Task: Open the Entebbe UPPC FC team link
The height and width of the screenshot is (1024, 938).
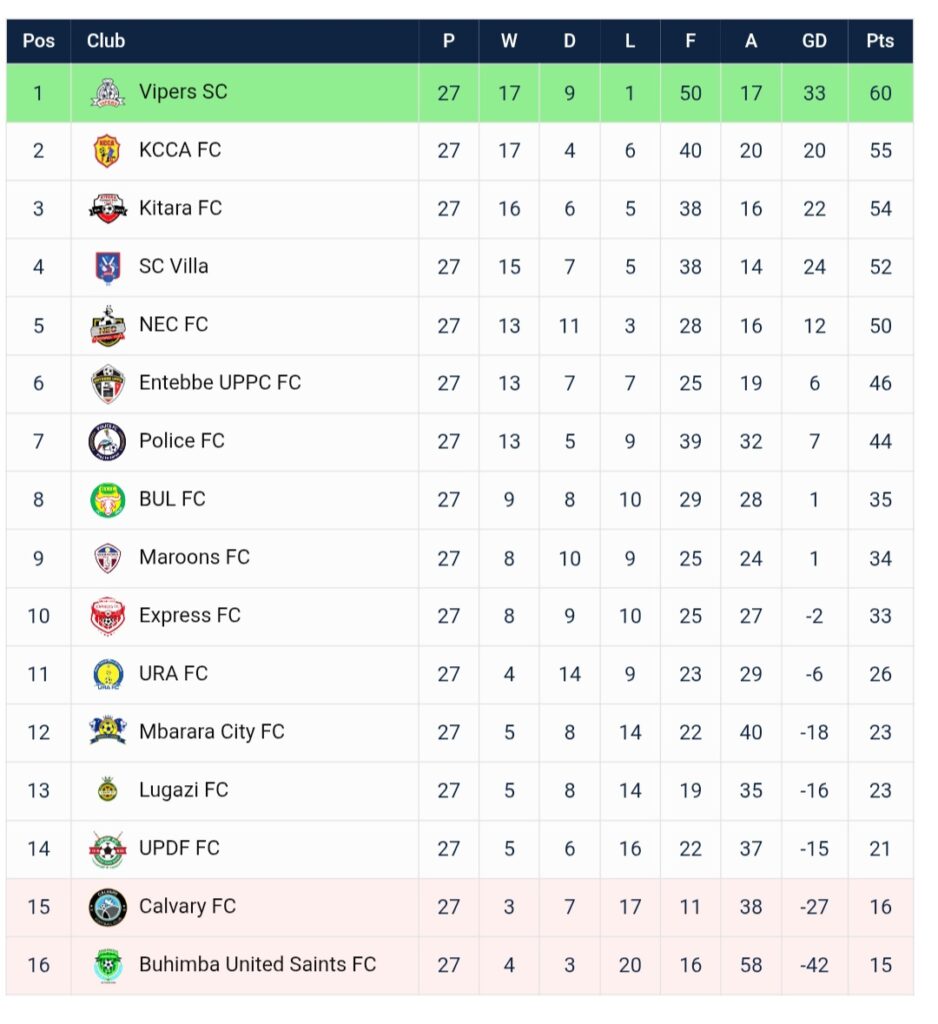Action: [x=220, y=382]
